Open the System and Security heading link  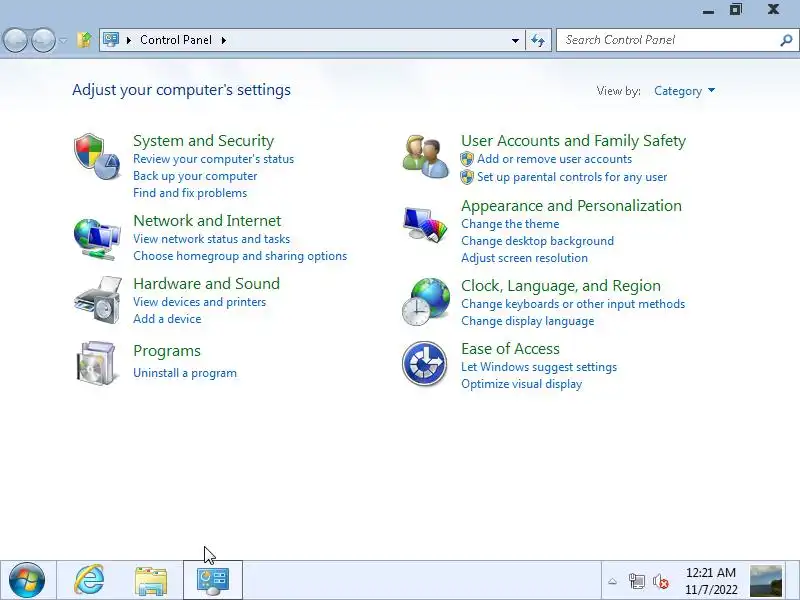click(204, 140)
